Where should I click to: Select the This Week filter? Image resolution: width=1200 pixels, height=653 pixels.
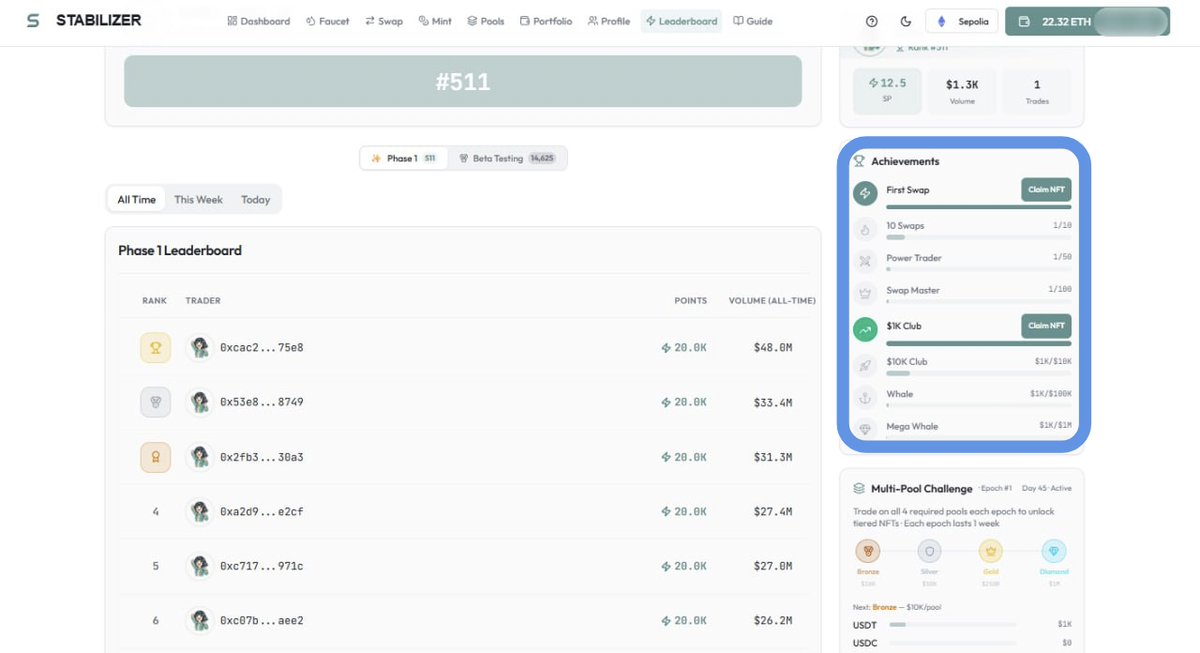(198, 199)
